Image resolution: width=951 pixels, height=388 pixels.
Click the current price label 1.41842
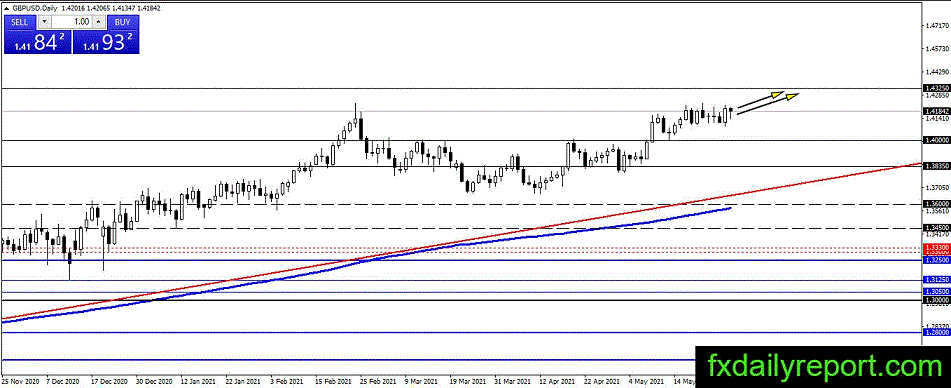coord(936,111)
